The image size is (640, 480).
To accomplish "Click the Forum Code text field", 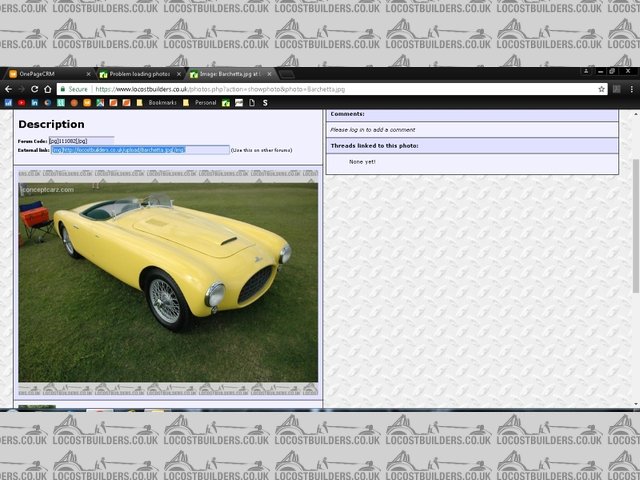I will point(81,141).
